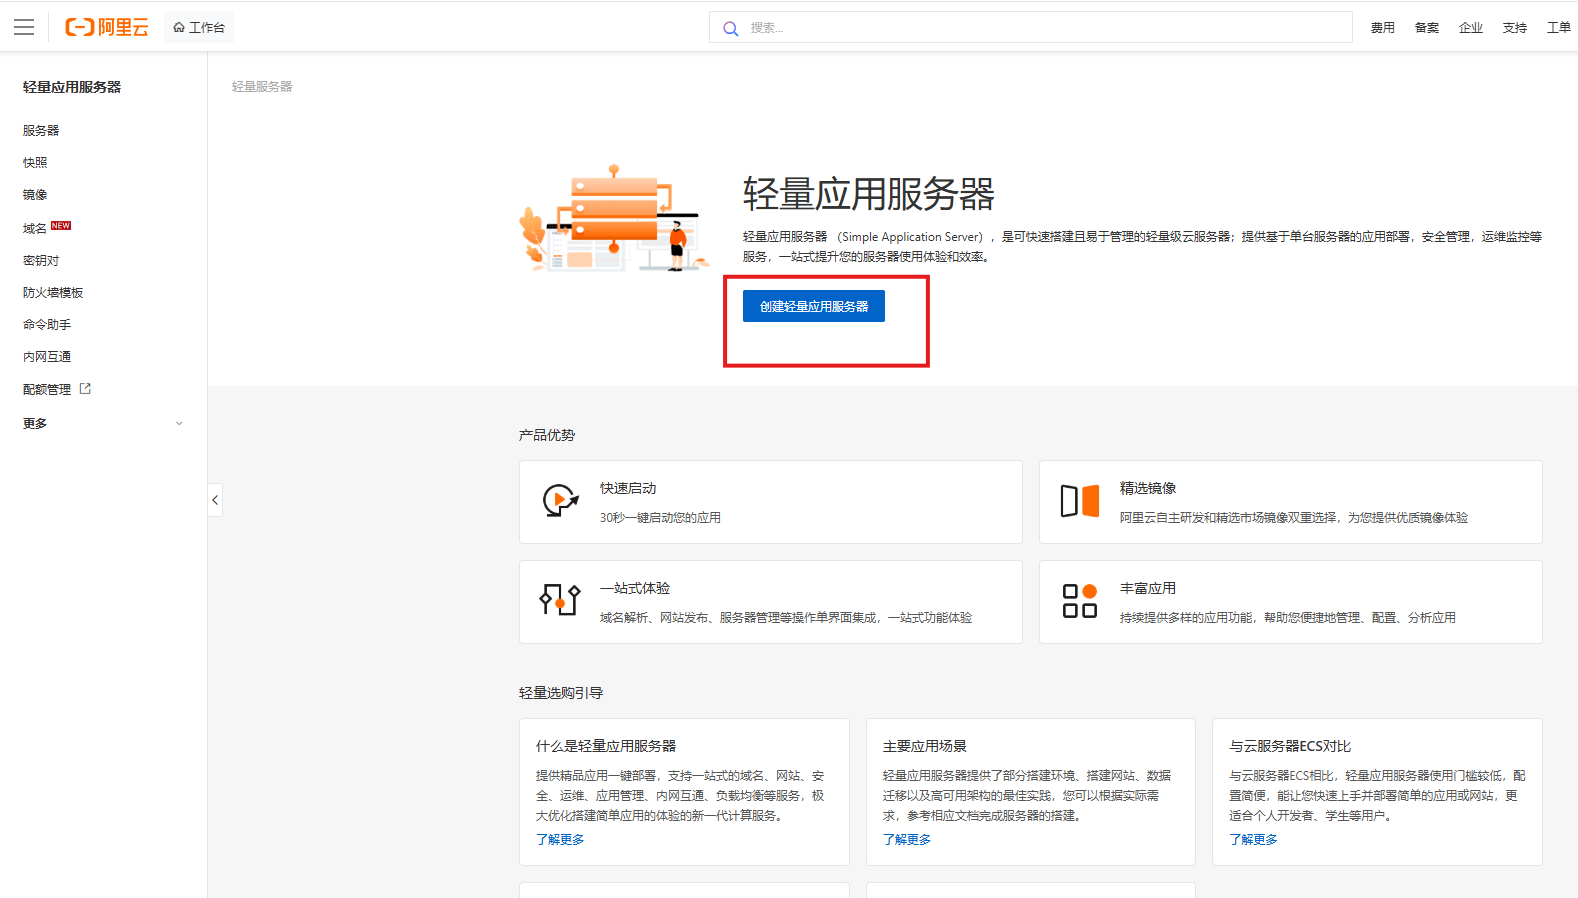The width and height of the screenshot is (1578, 898).
Task: Click the 丰富应用 grid icon
Action: point(1080,600)
